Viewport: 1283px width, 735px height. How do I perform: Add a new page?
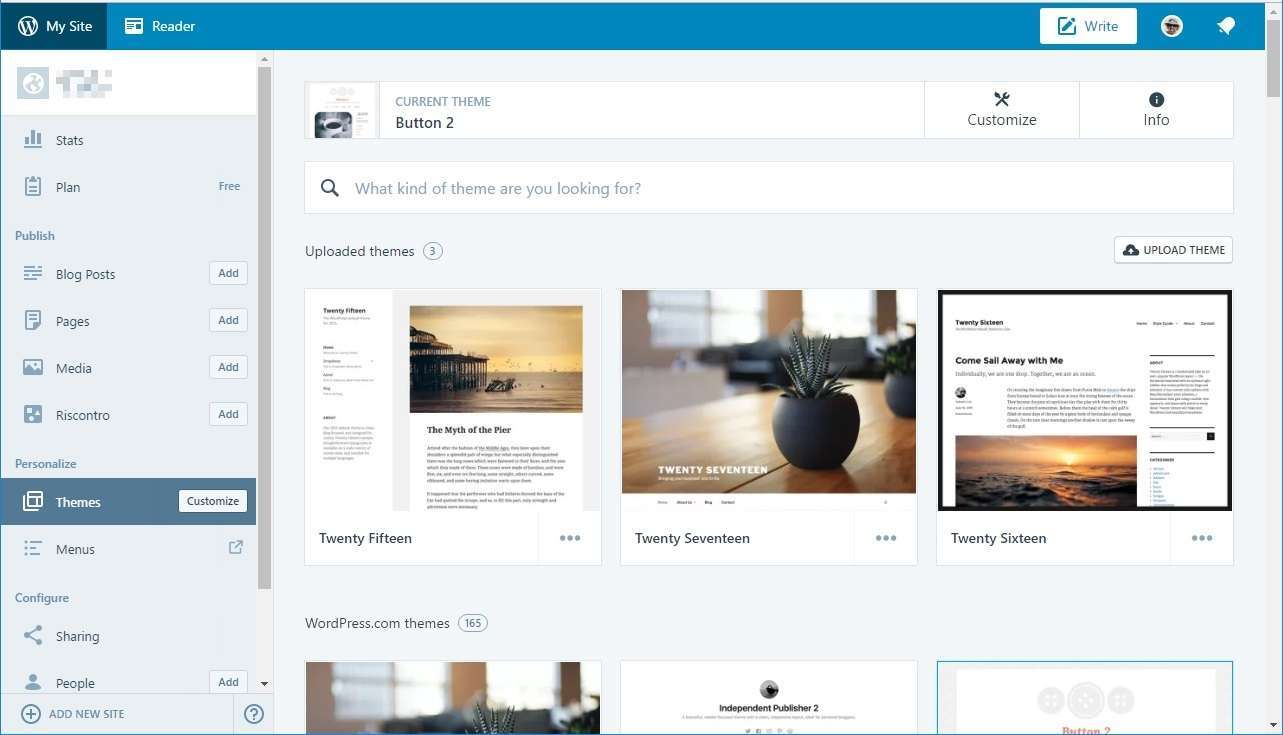point(228,320)
